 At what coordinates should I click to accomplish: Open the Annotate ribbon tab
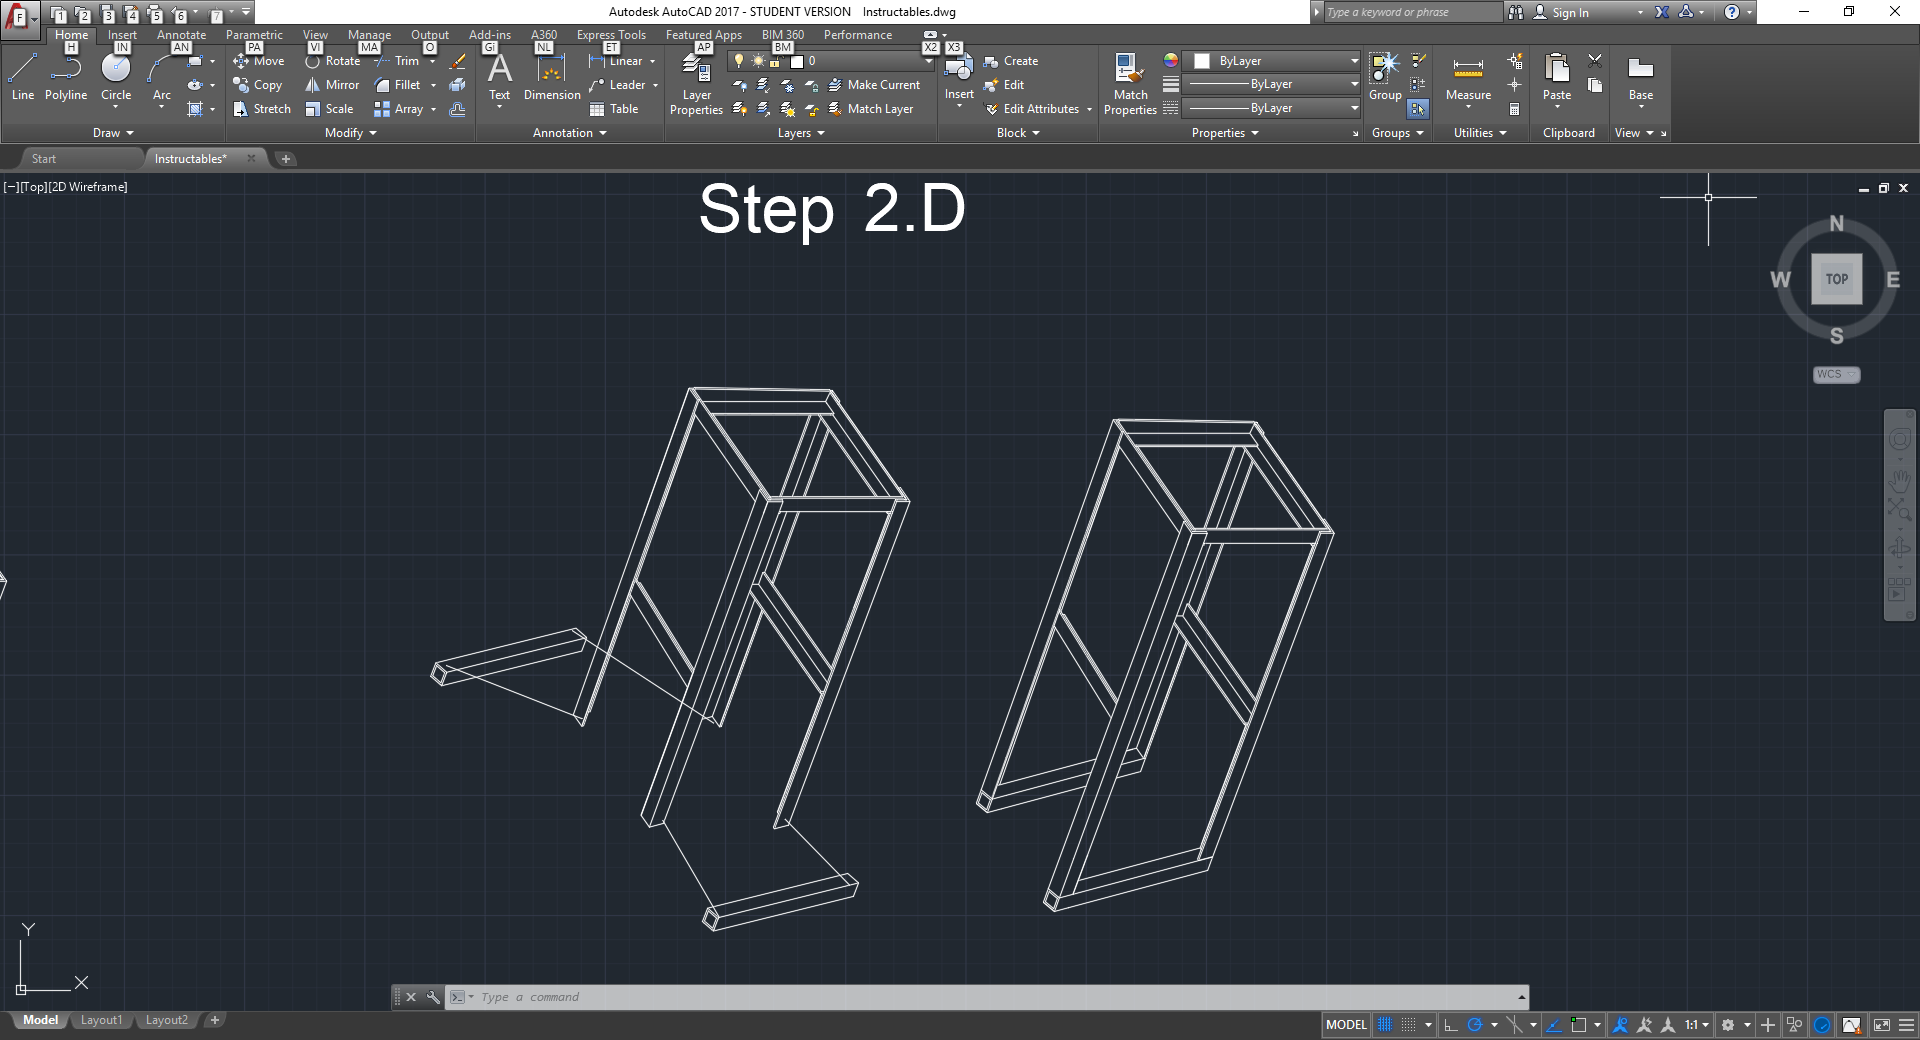click(181, 35)
